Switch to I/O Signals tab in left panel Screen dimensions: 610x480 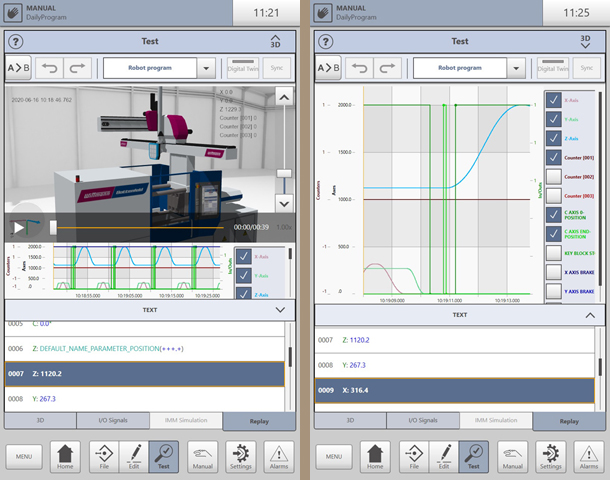(x=113, y=420)
